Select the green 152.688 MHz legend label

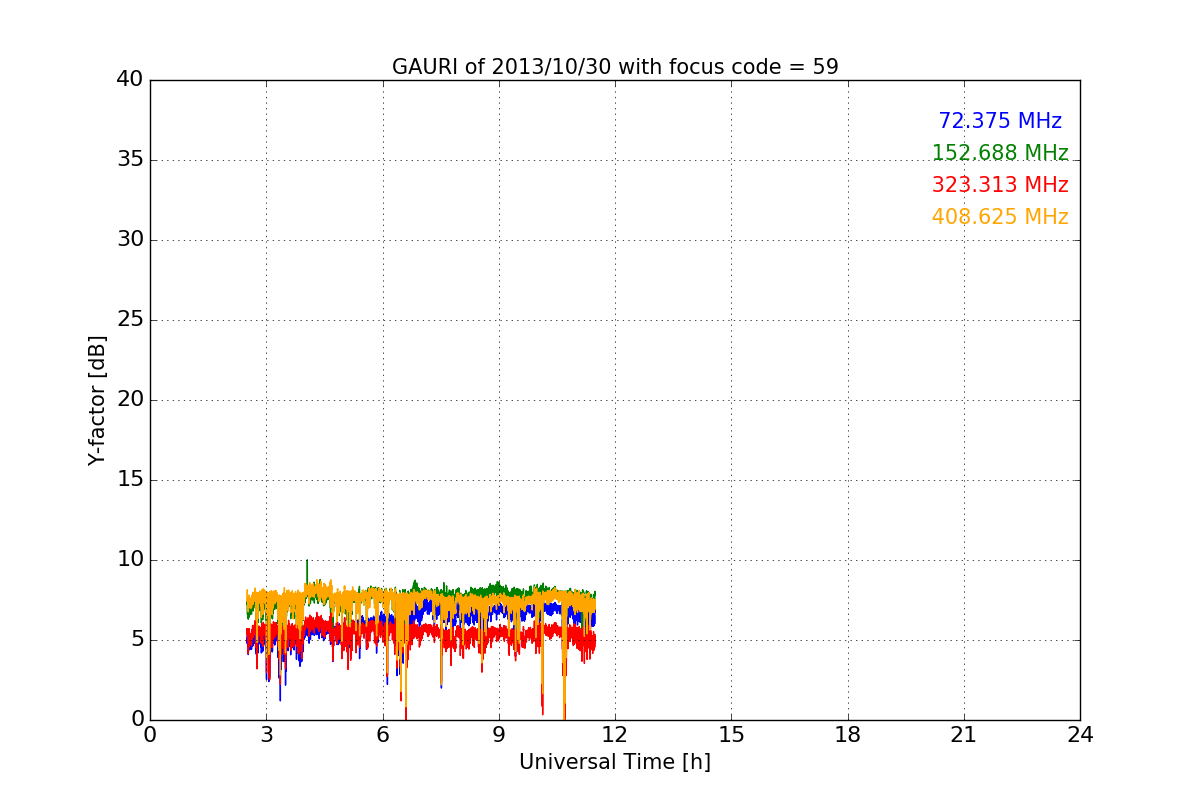point(1000,153)
